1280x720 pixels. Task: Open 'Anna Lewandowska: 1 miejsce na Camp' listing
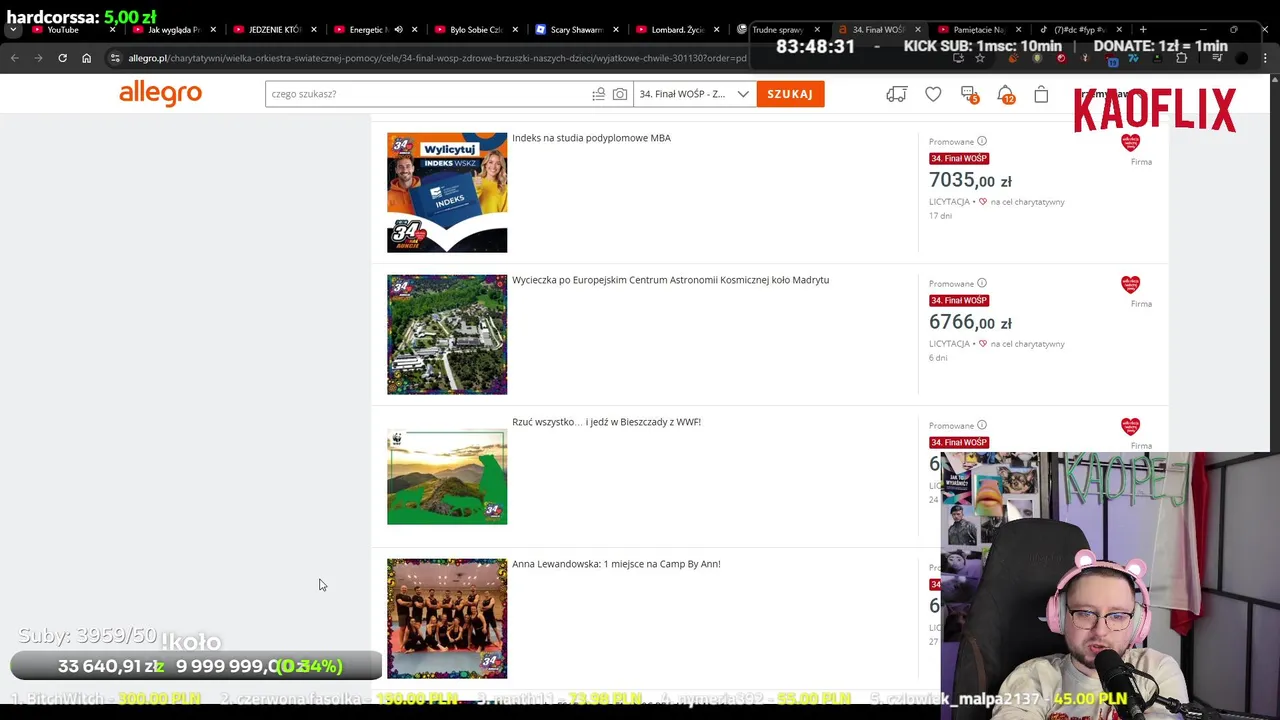point(616,564)
